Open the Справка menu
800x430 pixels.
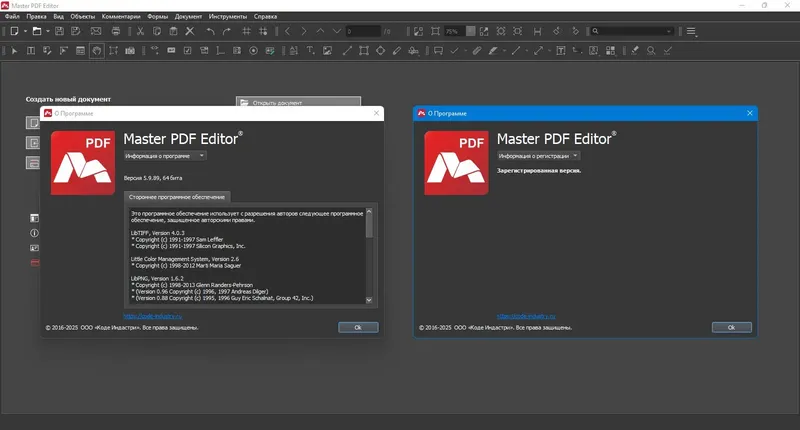[x=265, y=17]
